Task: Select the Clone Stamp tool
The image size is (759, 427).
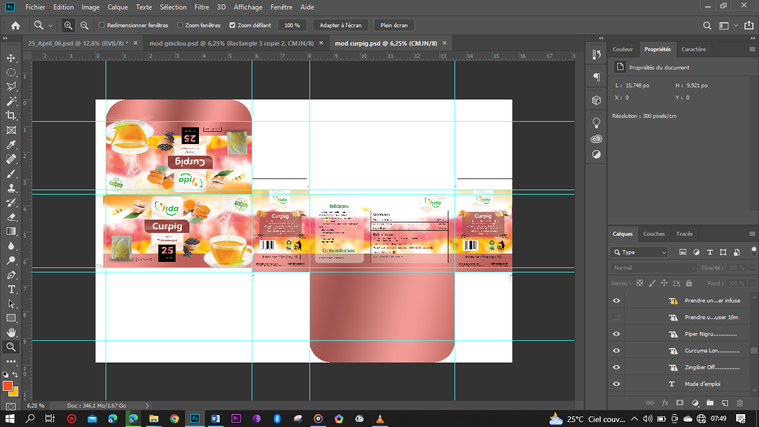Action: tap(11, 188)
